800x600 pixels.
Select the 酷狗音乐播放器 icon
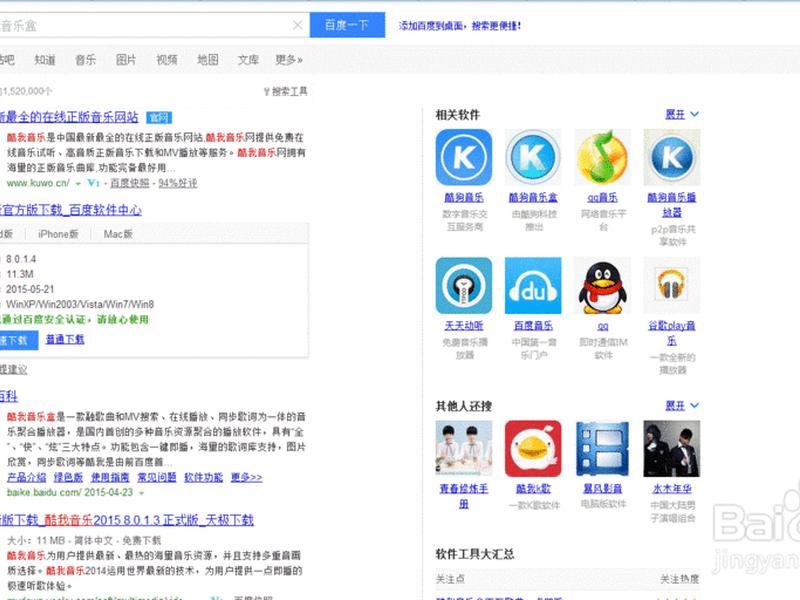click(671, 157)
